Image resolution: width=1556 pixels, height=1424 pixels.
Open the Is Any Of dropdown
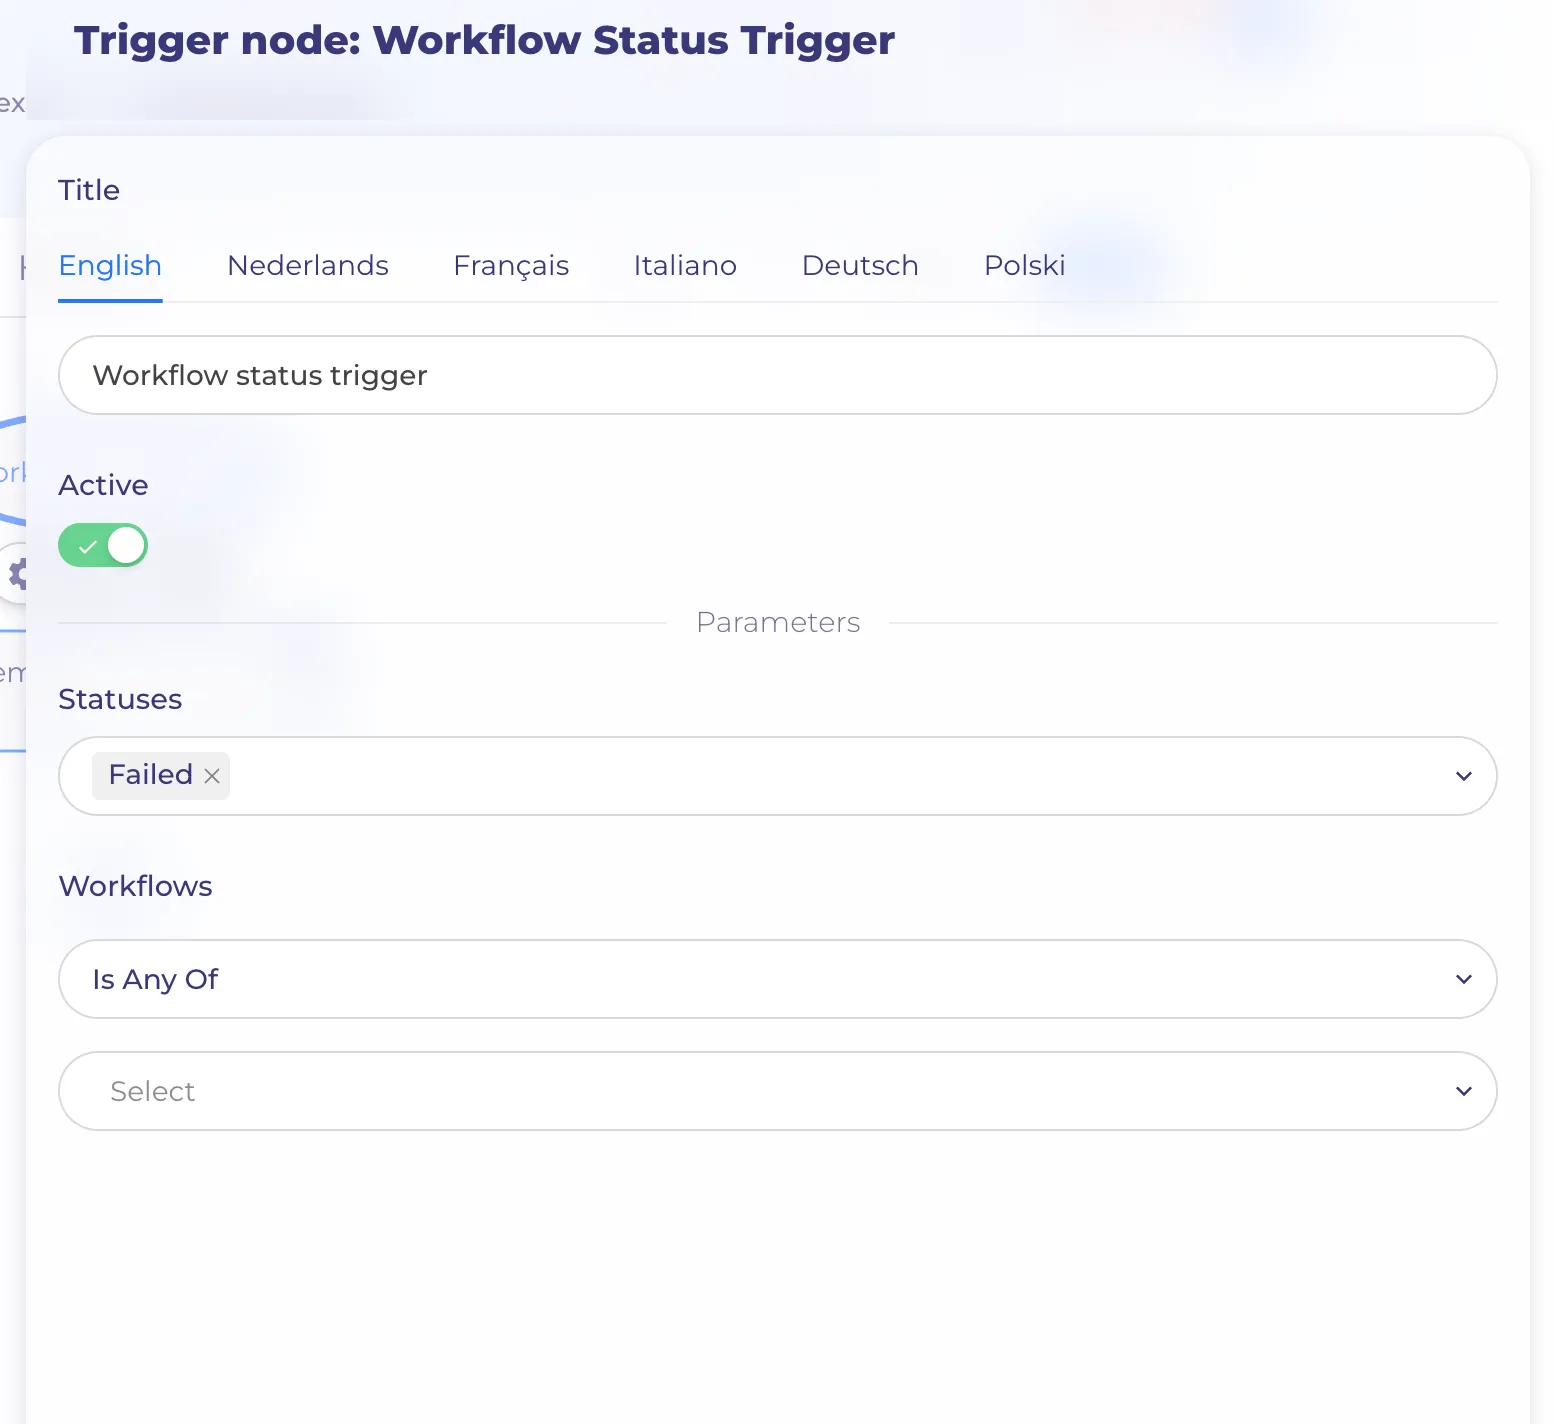778,979
